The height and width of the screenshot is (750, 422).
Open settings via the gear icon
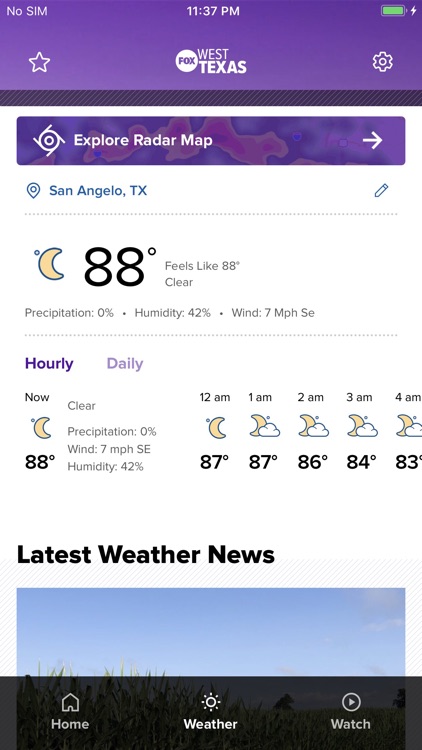pyautogui.click(x=382, y=62)
